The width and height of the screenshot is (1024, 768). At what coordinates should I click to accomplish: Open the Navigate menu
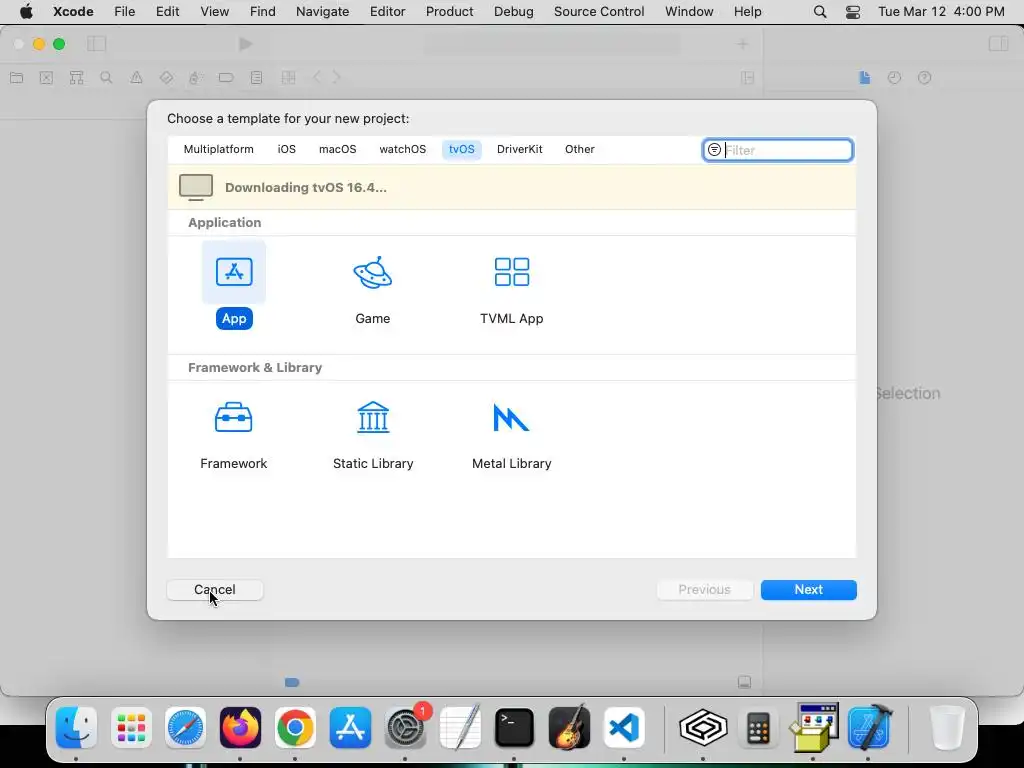pyautogui.click(x=323, y=12)
